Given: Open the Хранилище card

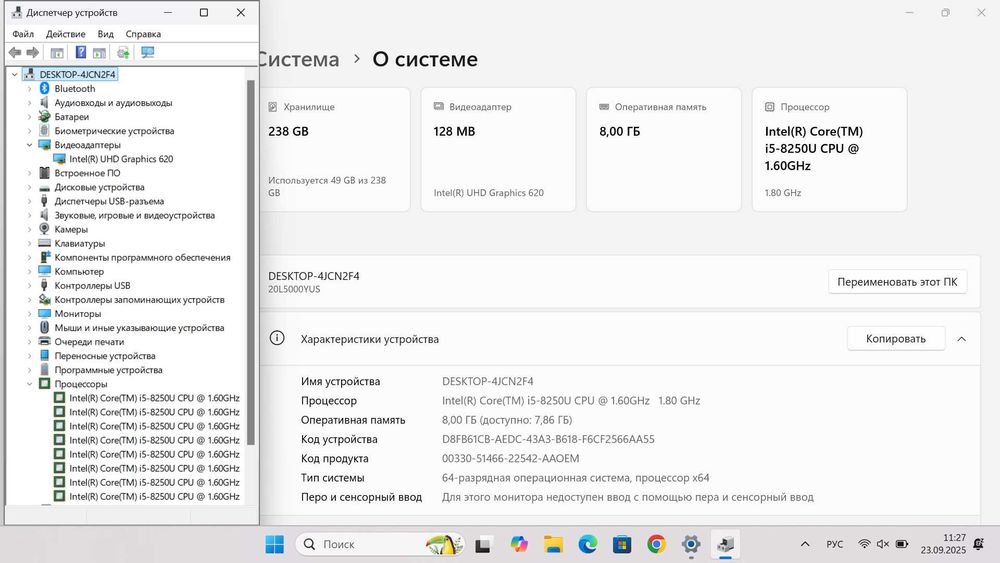Looking at the screenshot, I should [335, 150].
